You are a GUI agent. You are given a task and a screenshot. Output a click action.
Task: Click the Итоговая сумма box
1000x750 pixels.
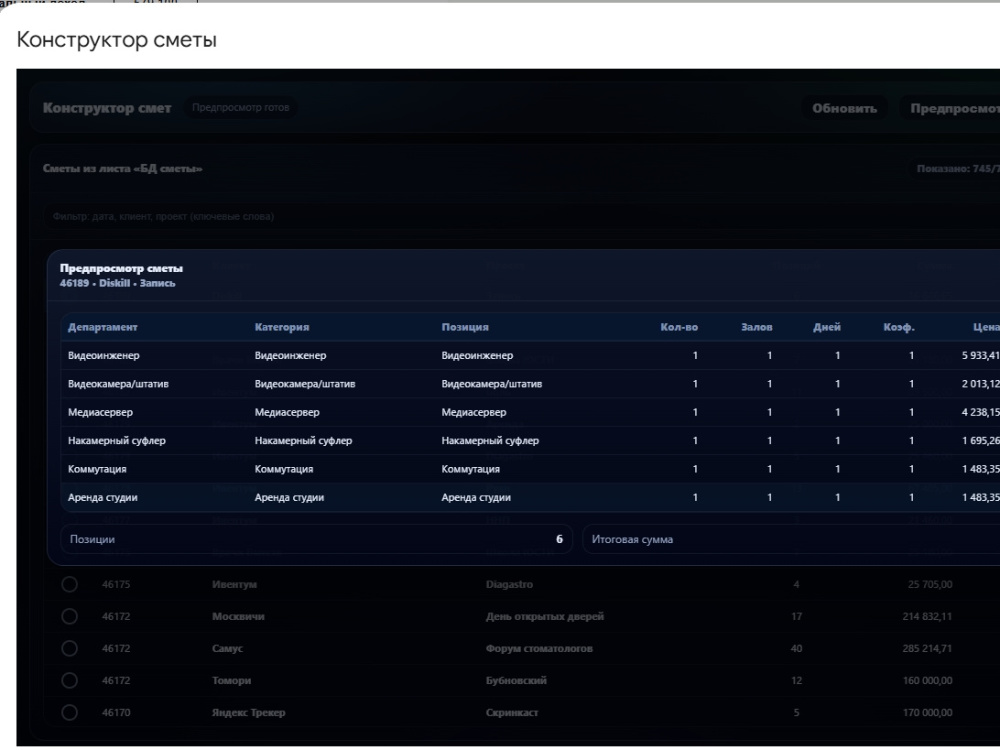(x=791, y=539)
